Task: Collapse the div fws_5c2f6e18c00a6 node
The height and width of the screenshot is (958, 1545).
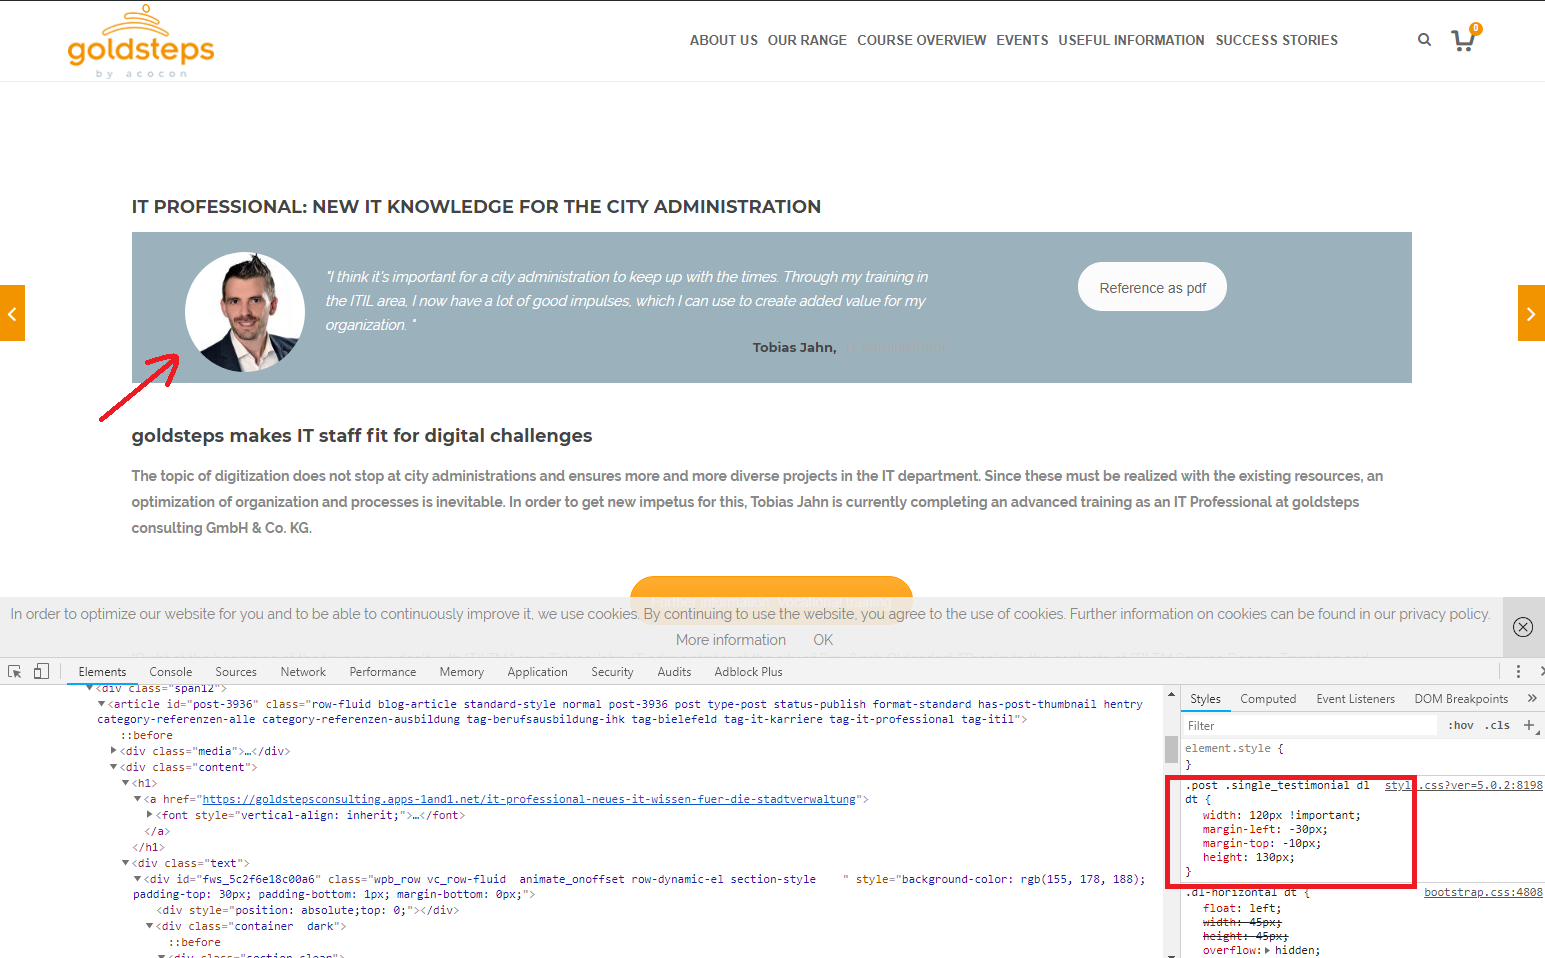Action: (137, 879)
